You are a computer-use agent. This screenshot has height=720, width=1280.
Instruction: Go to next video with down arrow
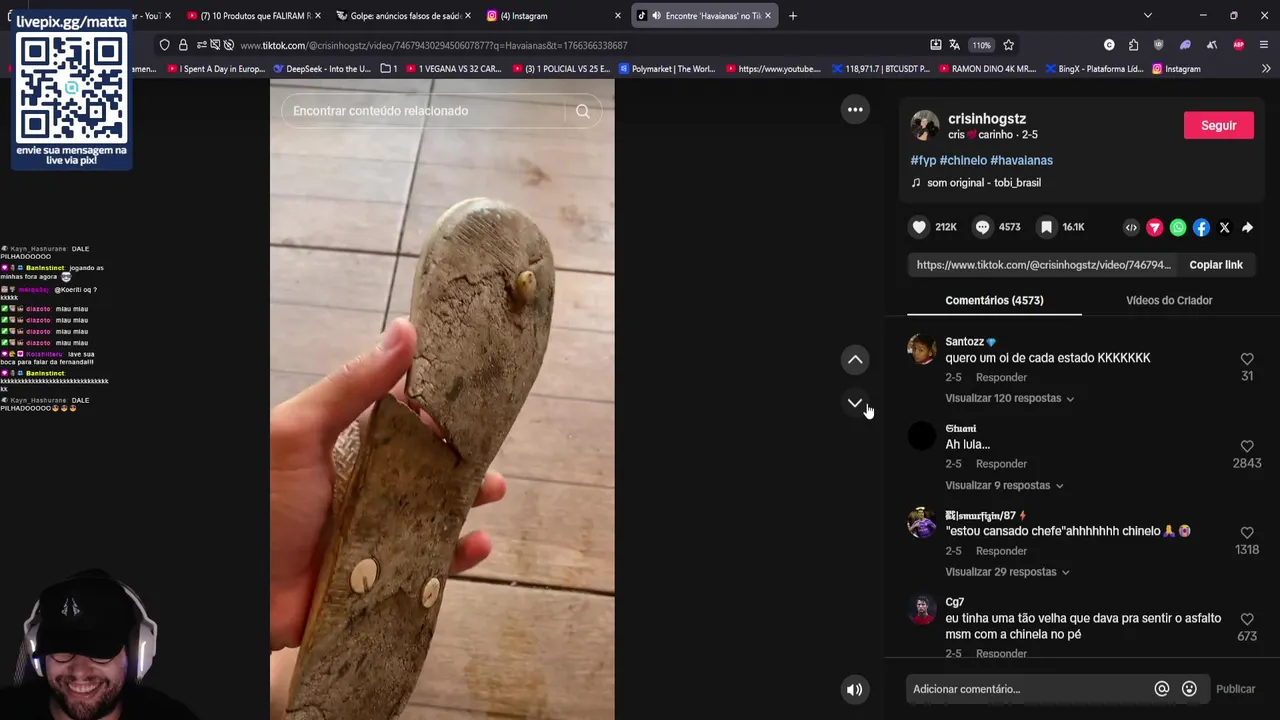point(855,403)
